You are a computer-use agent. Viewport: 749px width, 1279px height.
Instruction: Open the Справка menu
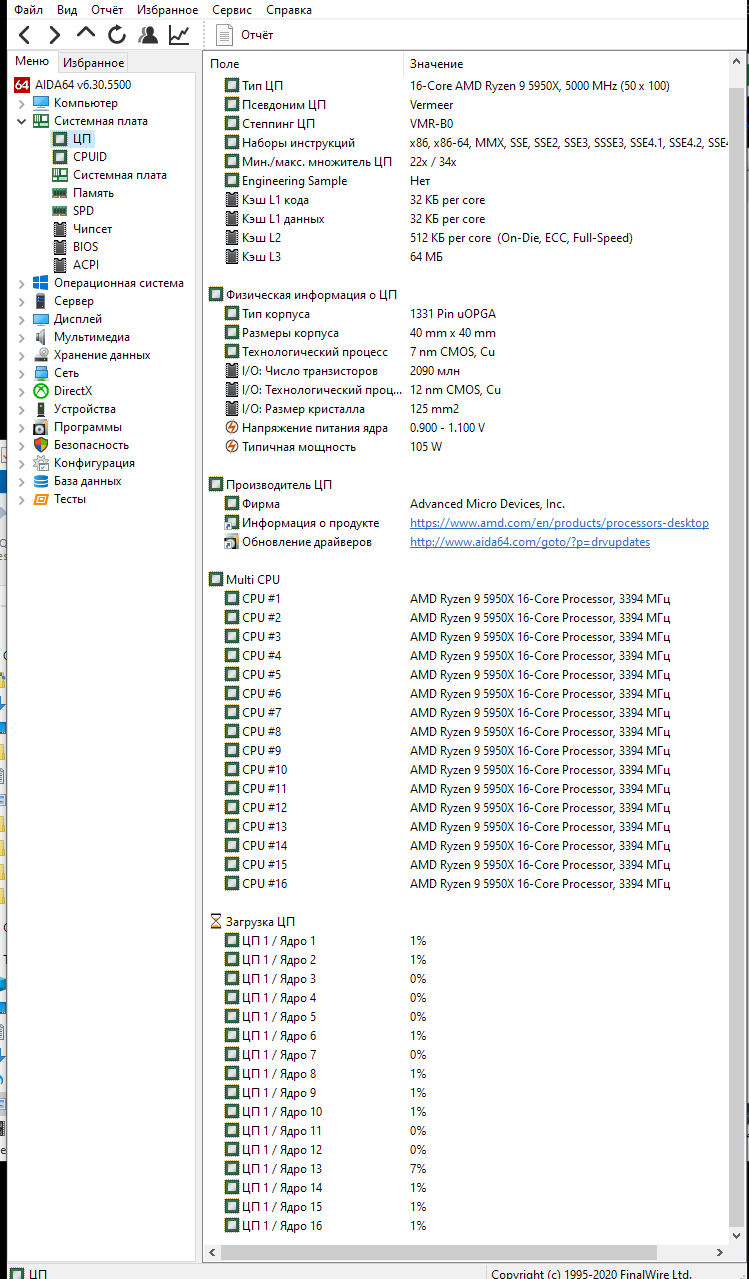pyautogui.click(x=289, y=10)
